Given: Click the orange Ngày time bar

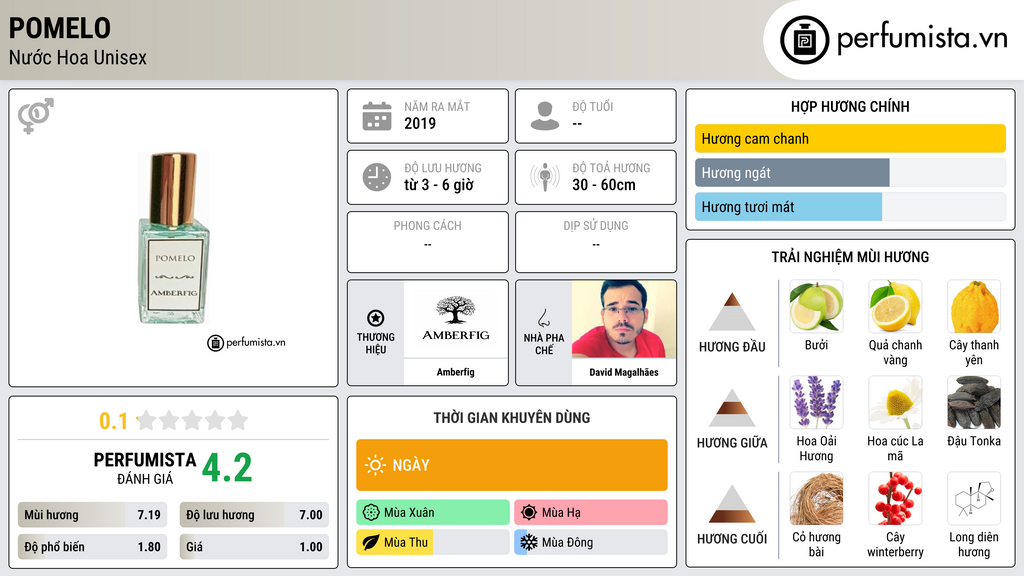Looking at the screenshot, I should (x=512, y=465).
